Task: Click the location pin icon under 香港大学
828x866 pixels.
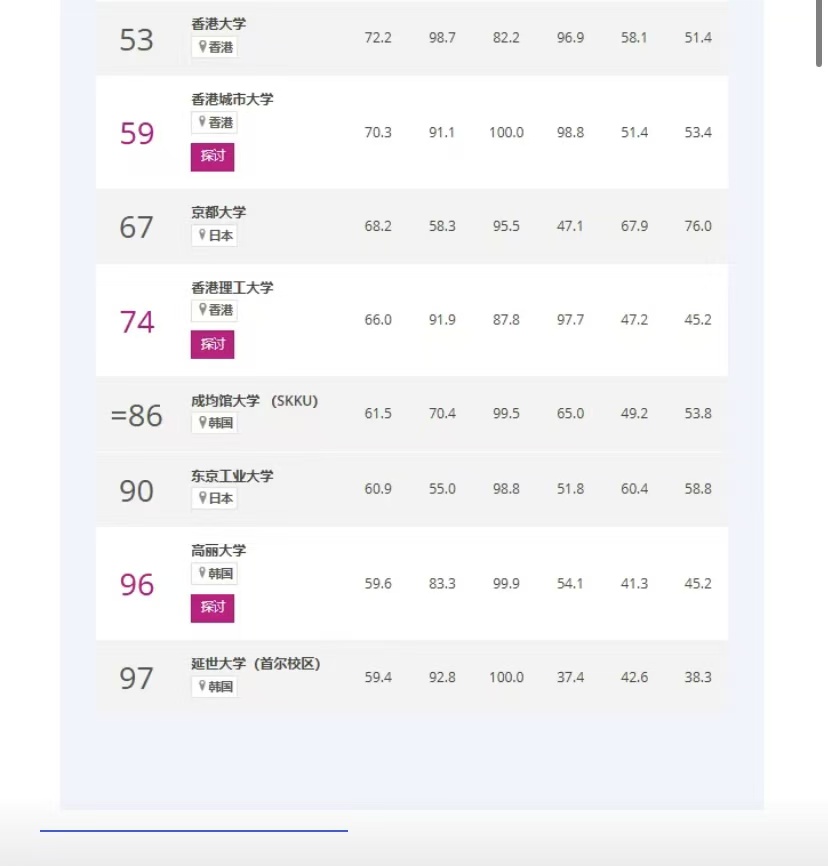Action: pos(203,46)
